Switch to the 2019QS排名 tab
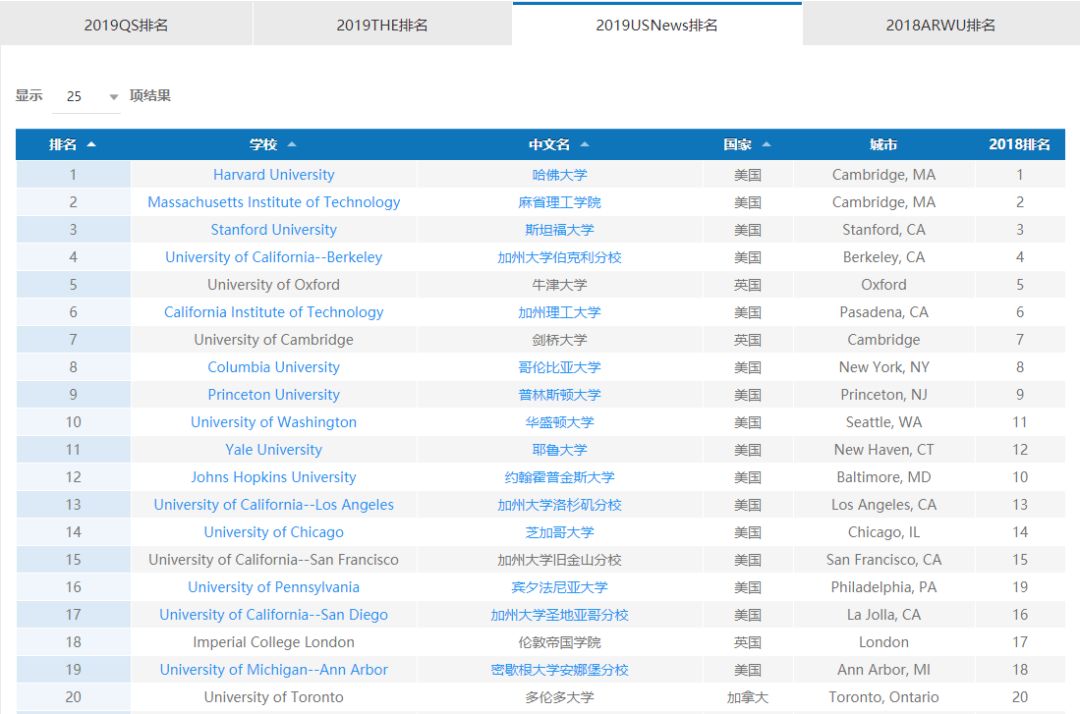 (x=126, y=25)
